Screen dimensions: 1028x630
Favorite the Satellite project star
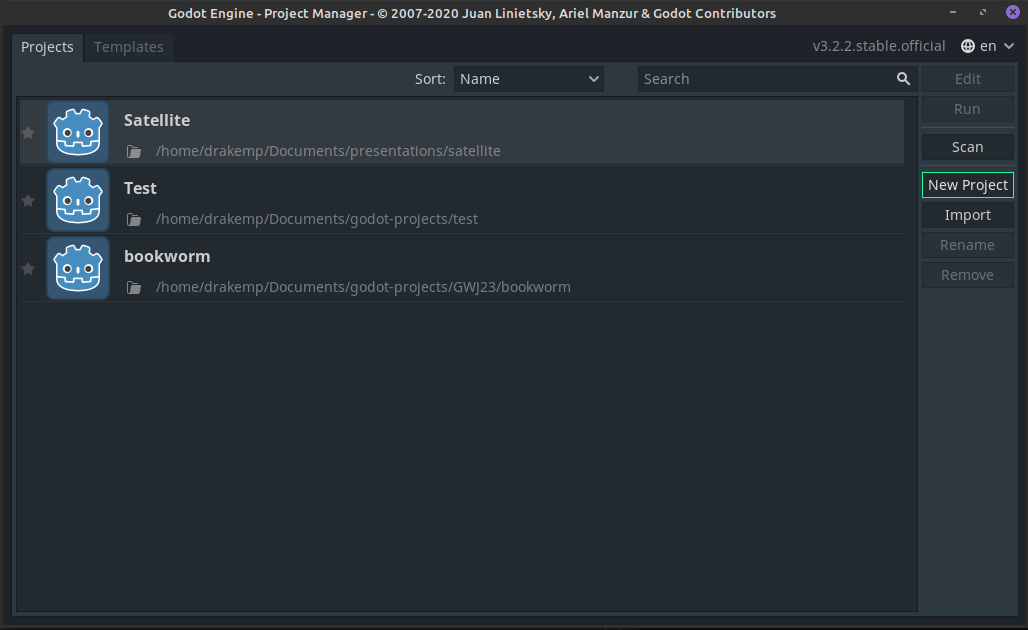tap(28, 133)
